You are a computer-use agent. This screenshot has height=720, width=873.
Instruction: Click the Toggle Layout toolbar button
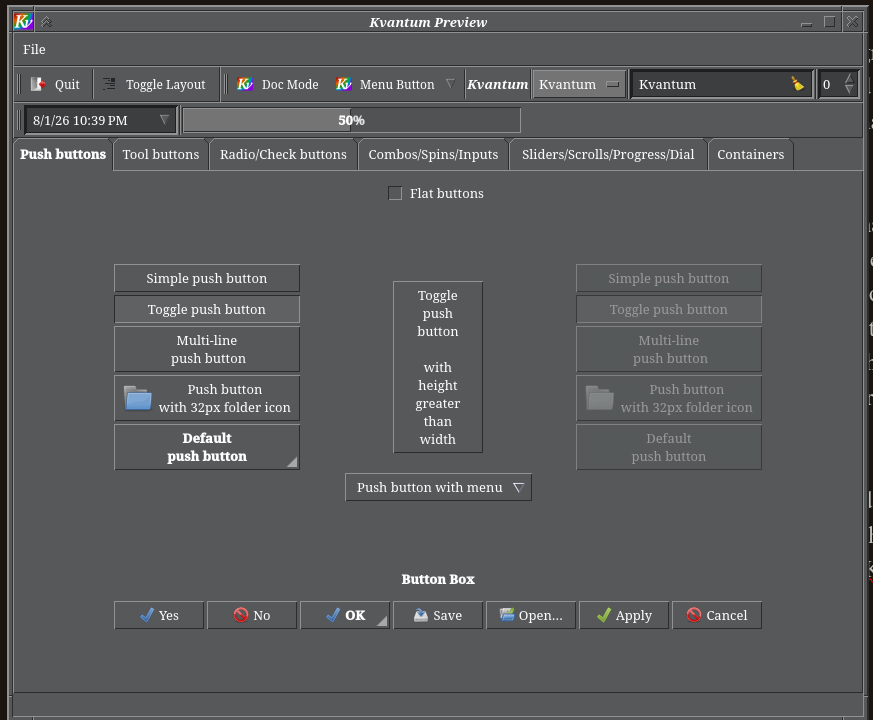coord(155,84)
